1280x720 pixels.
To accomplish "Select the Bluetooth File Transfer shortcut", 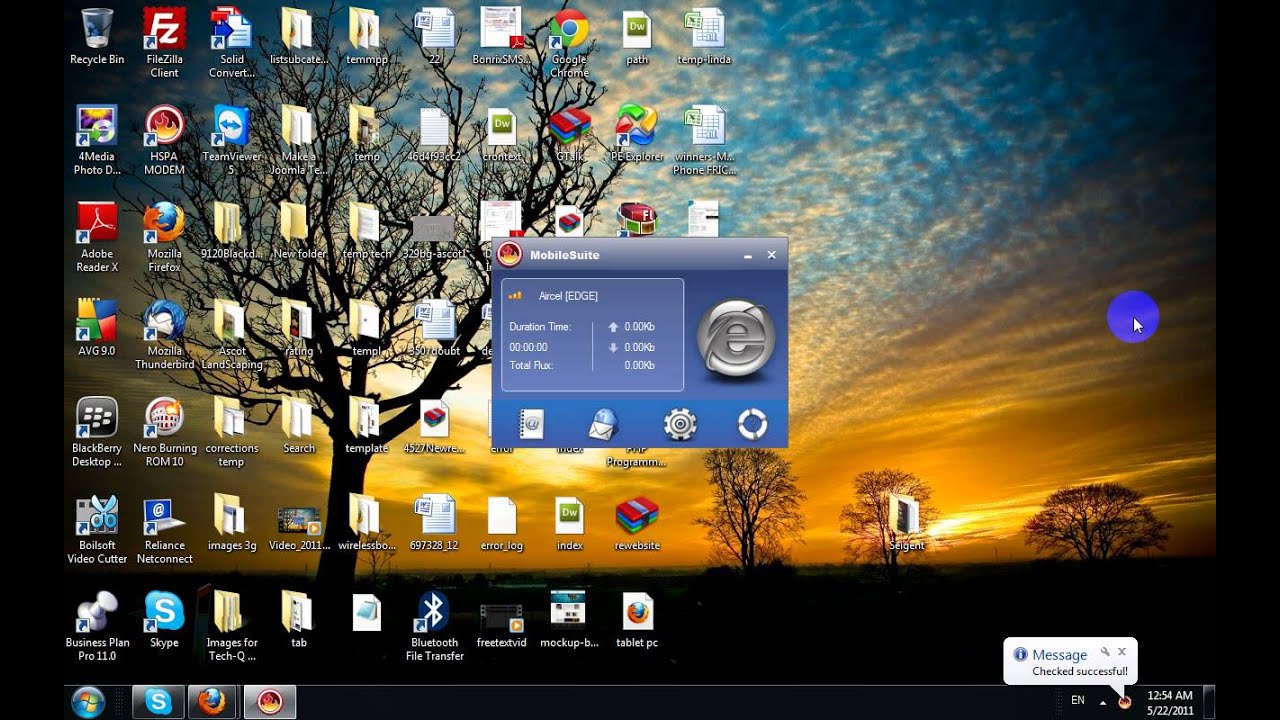I will [x=434, y=626].
